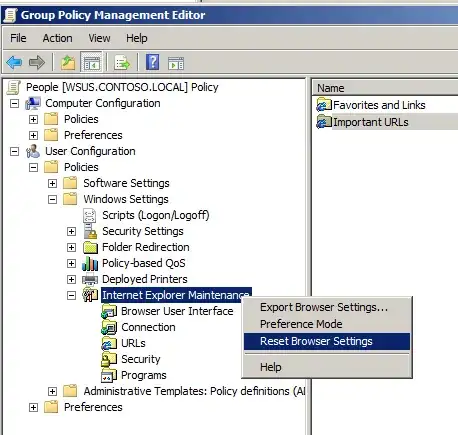Expand the Folder Redirection node

coord(71,247)
